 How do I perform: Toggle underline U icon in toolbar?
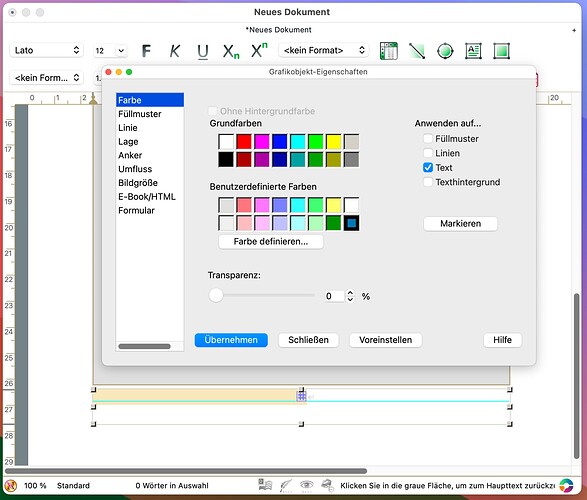pos(203,51)
